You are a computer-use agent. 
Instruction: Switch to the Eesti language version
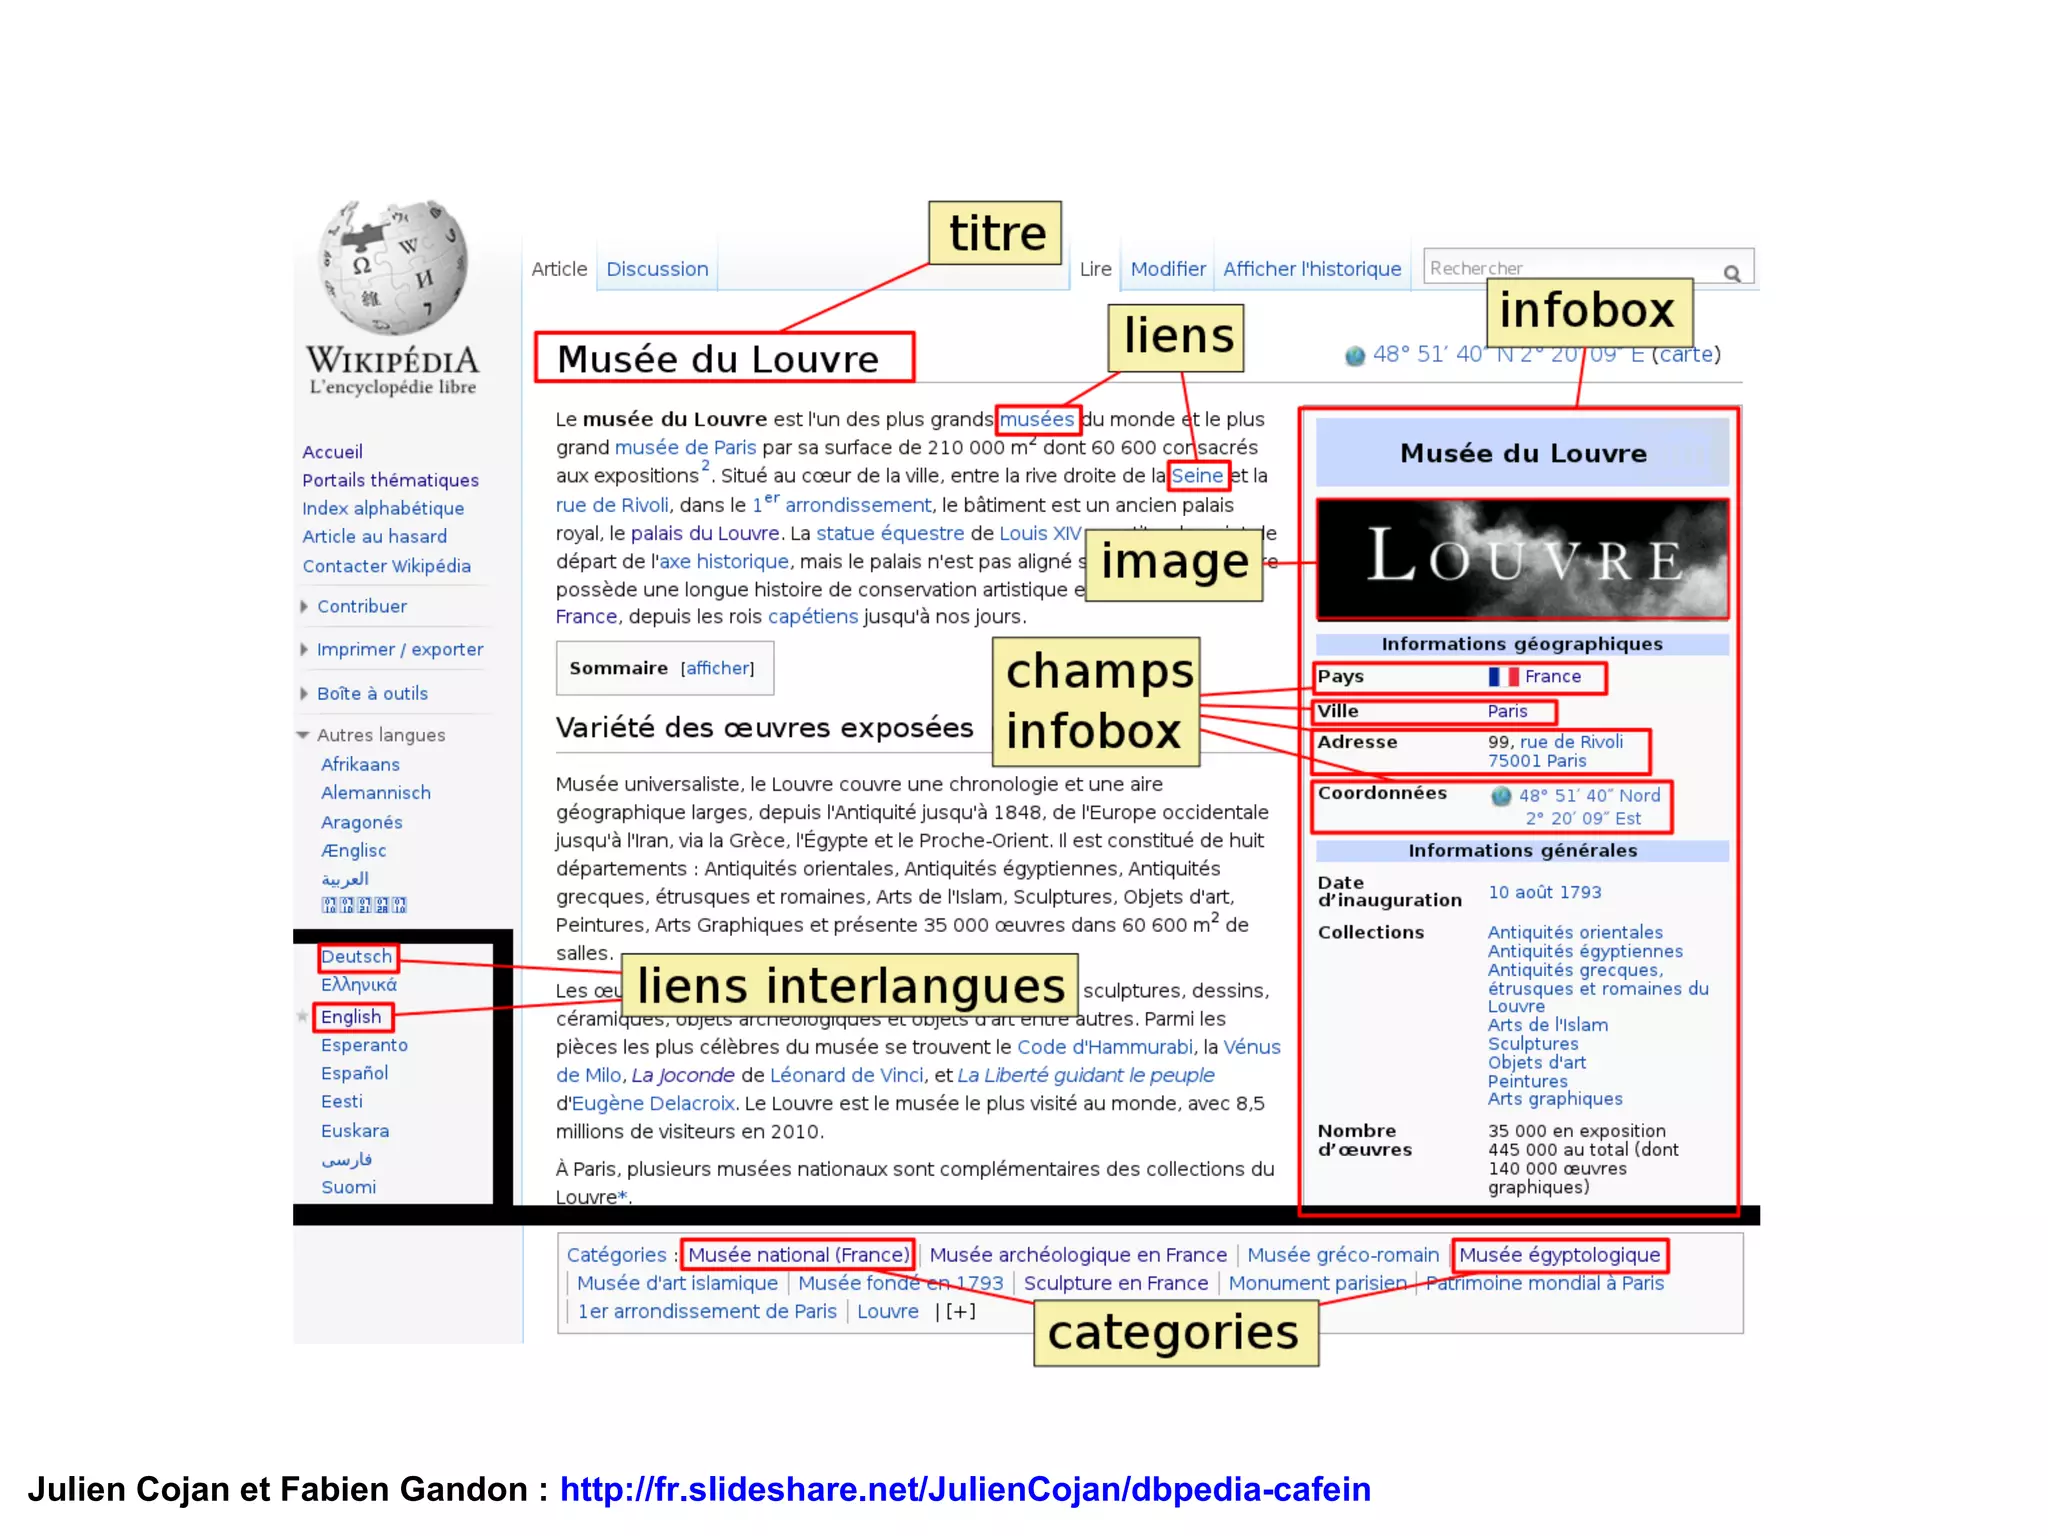click(342, 1101)
